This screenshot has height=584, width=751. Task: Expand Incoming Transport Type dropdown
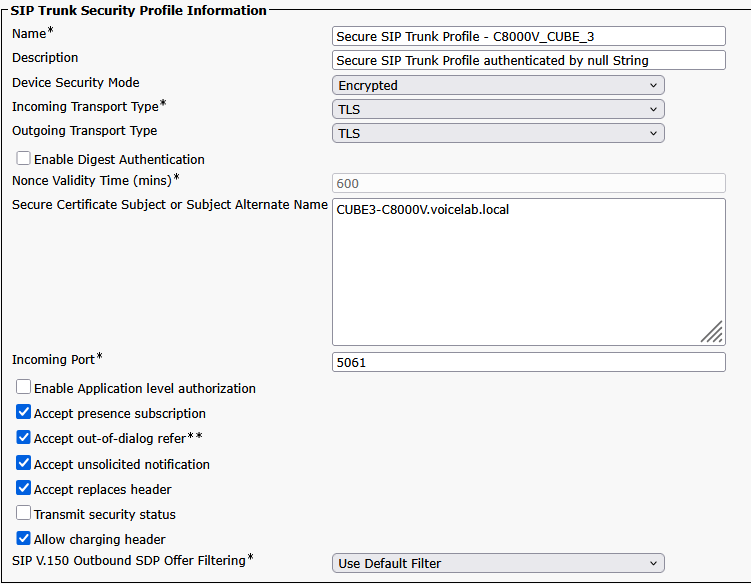pos(498,109)
